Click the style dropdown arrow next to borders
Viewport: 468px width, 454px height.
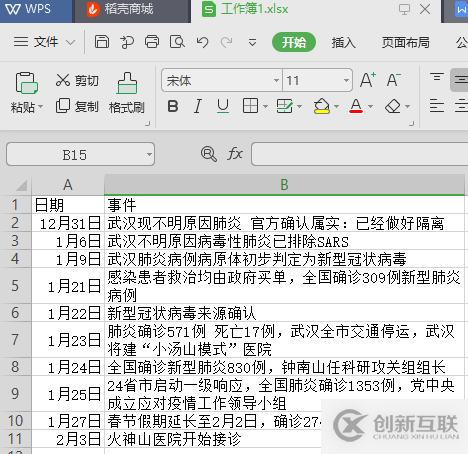pos(299,107)
